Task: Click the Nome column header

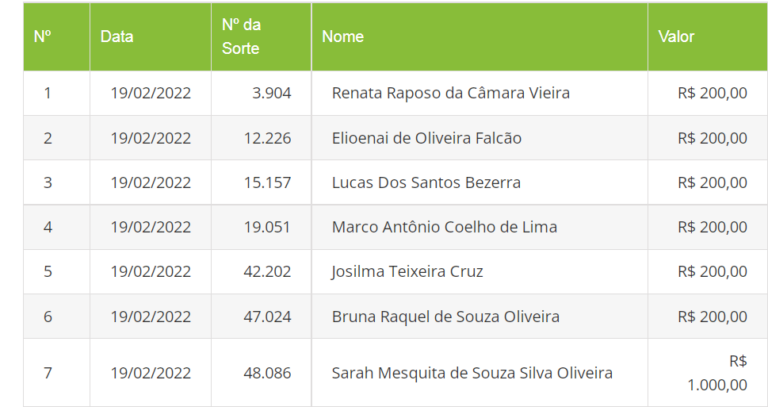Action: [x=343, y=36]
